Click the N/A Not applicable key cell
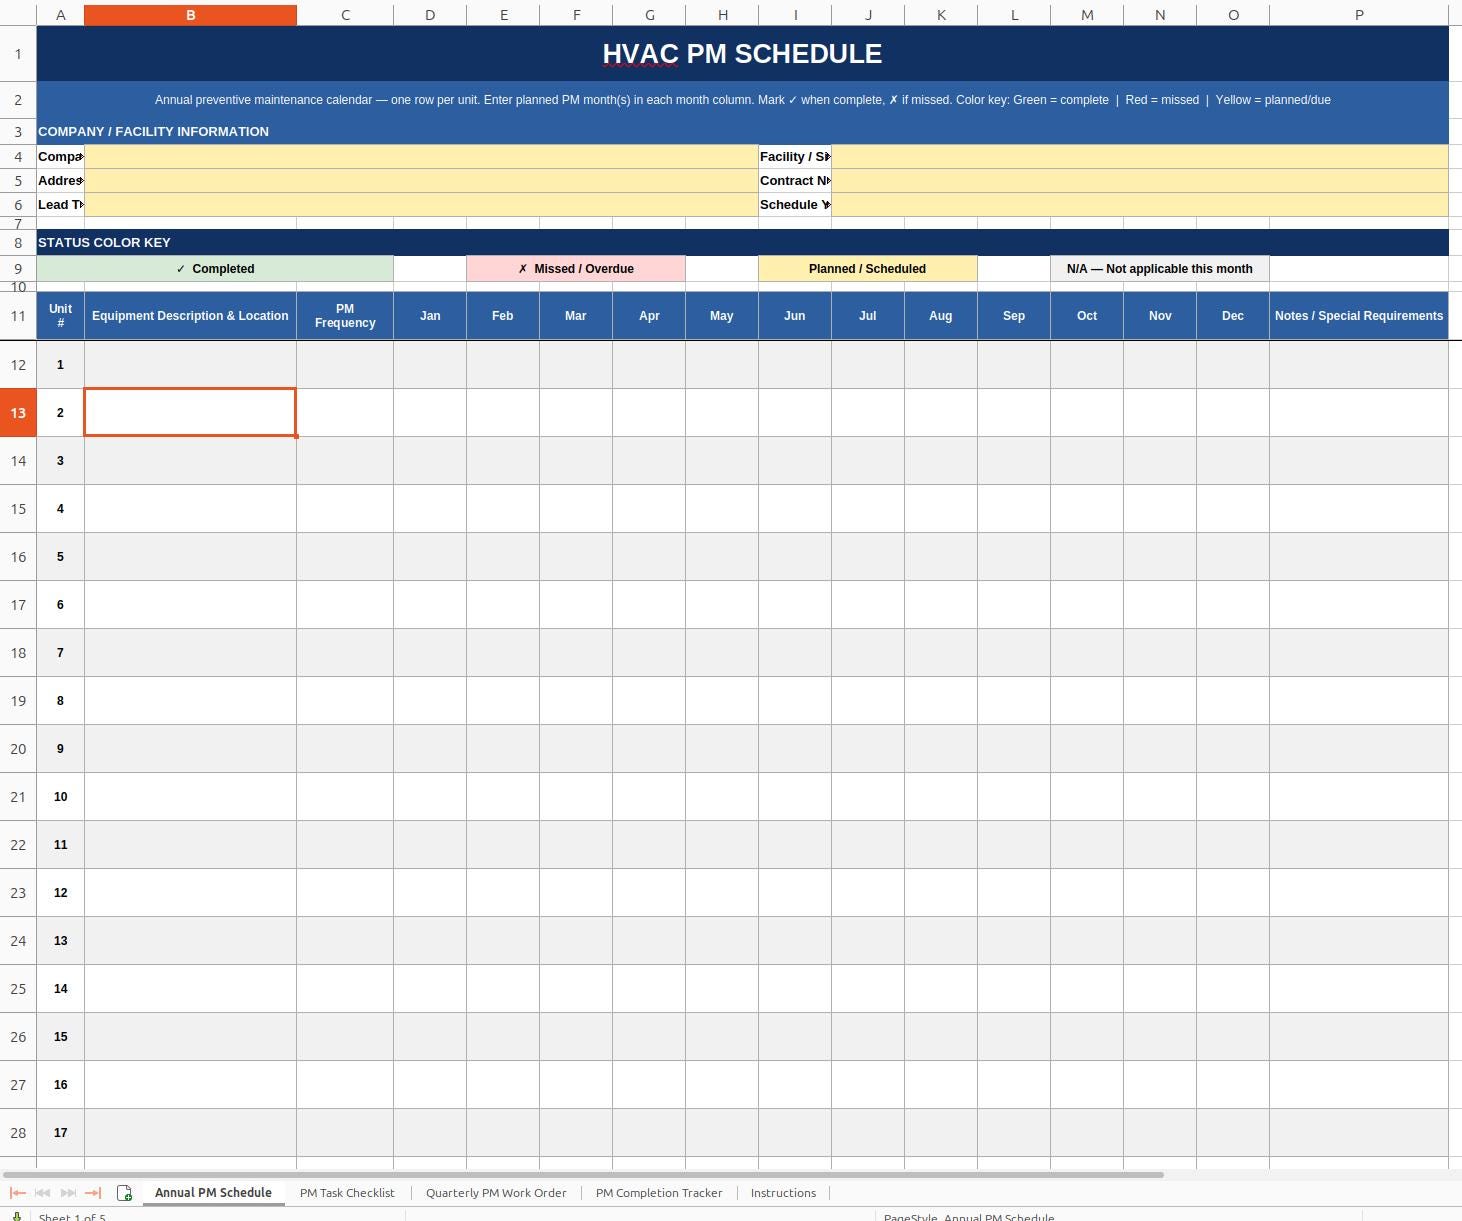Image resolution: width=1462 pixels, height=1221 pixels. point(1160,269)
